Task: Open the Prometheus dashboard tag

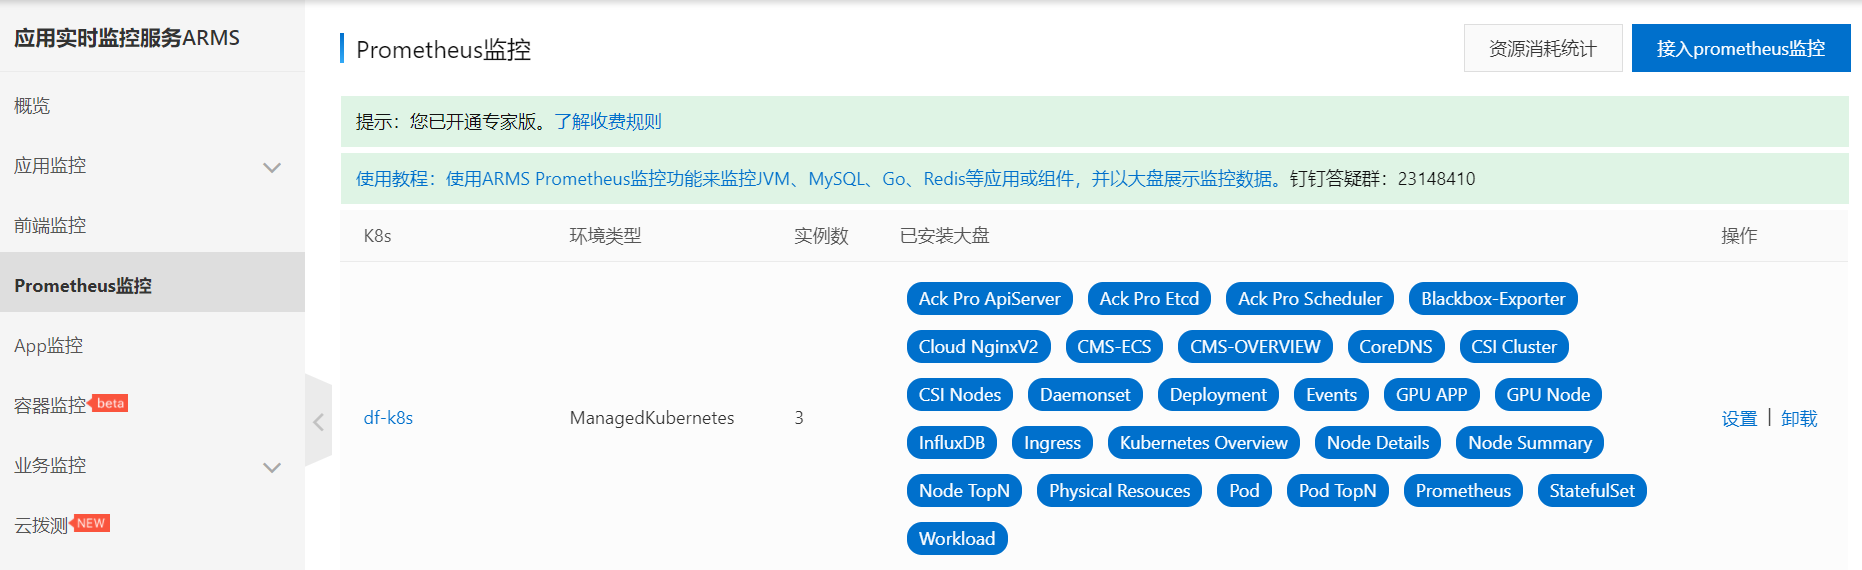Action: (1463, 491)
